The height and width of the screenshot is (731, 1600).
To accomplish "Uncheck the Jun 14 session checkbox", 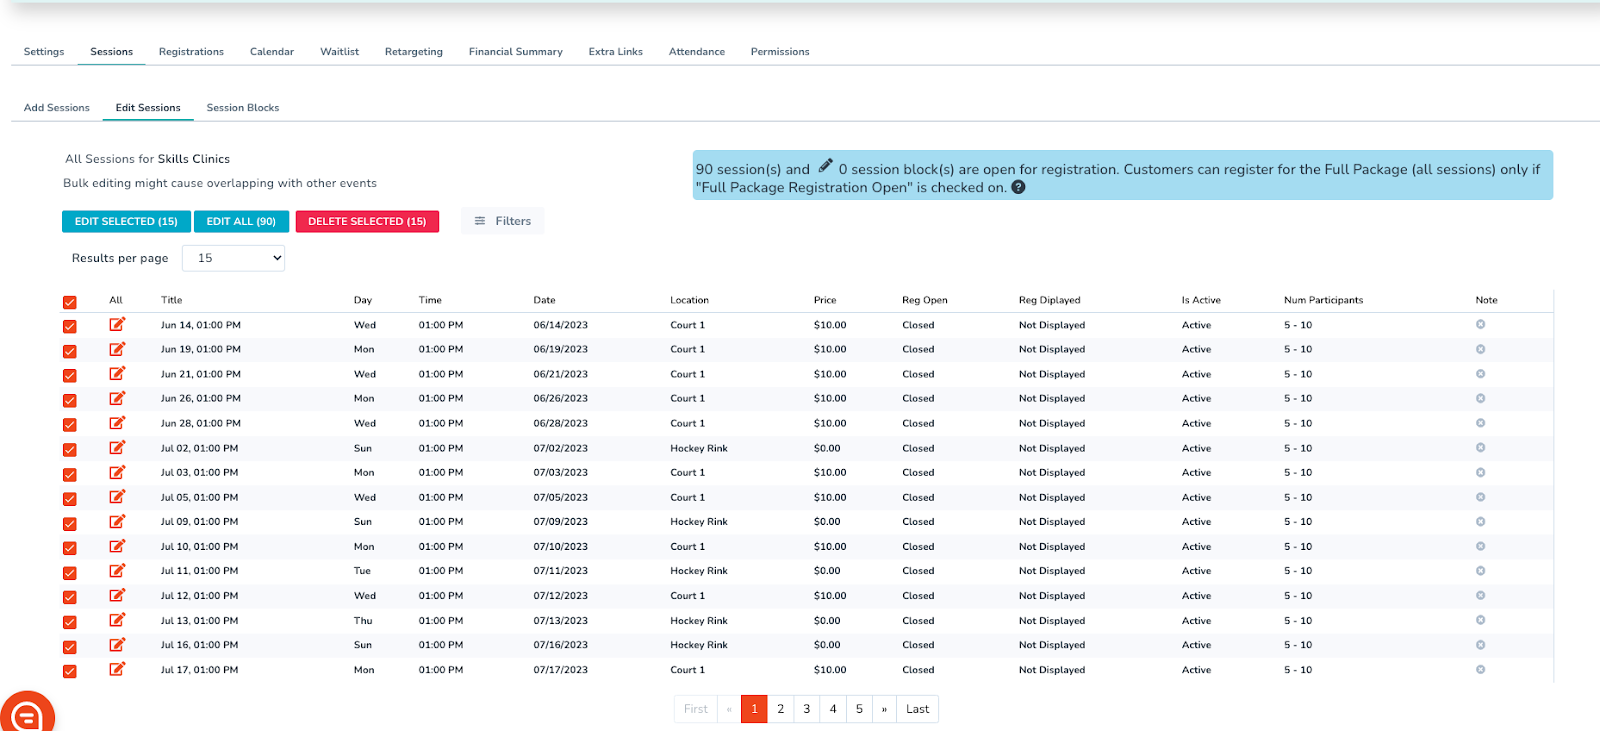I will pos(70,327).
